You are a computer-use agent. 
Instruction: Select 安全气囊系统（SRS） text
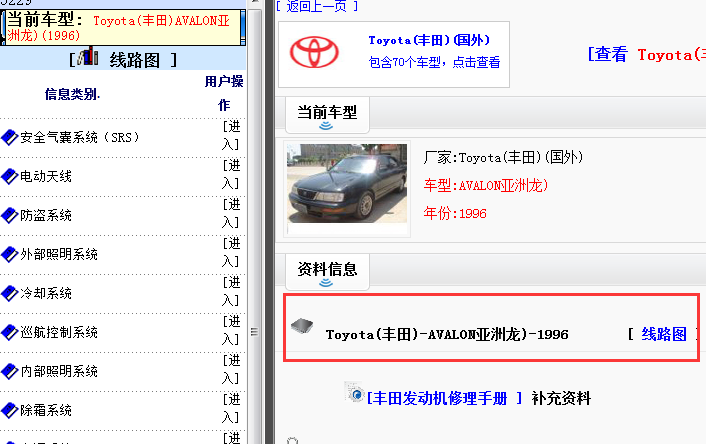click(x=80, y=137)
